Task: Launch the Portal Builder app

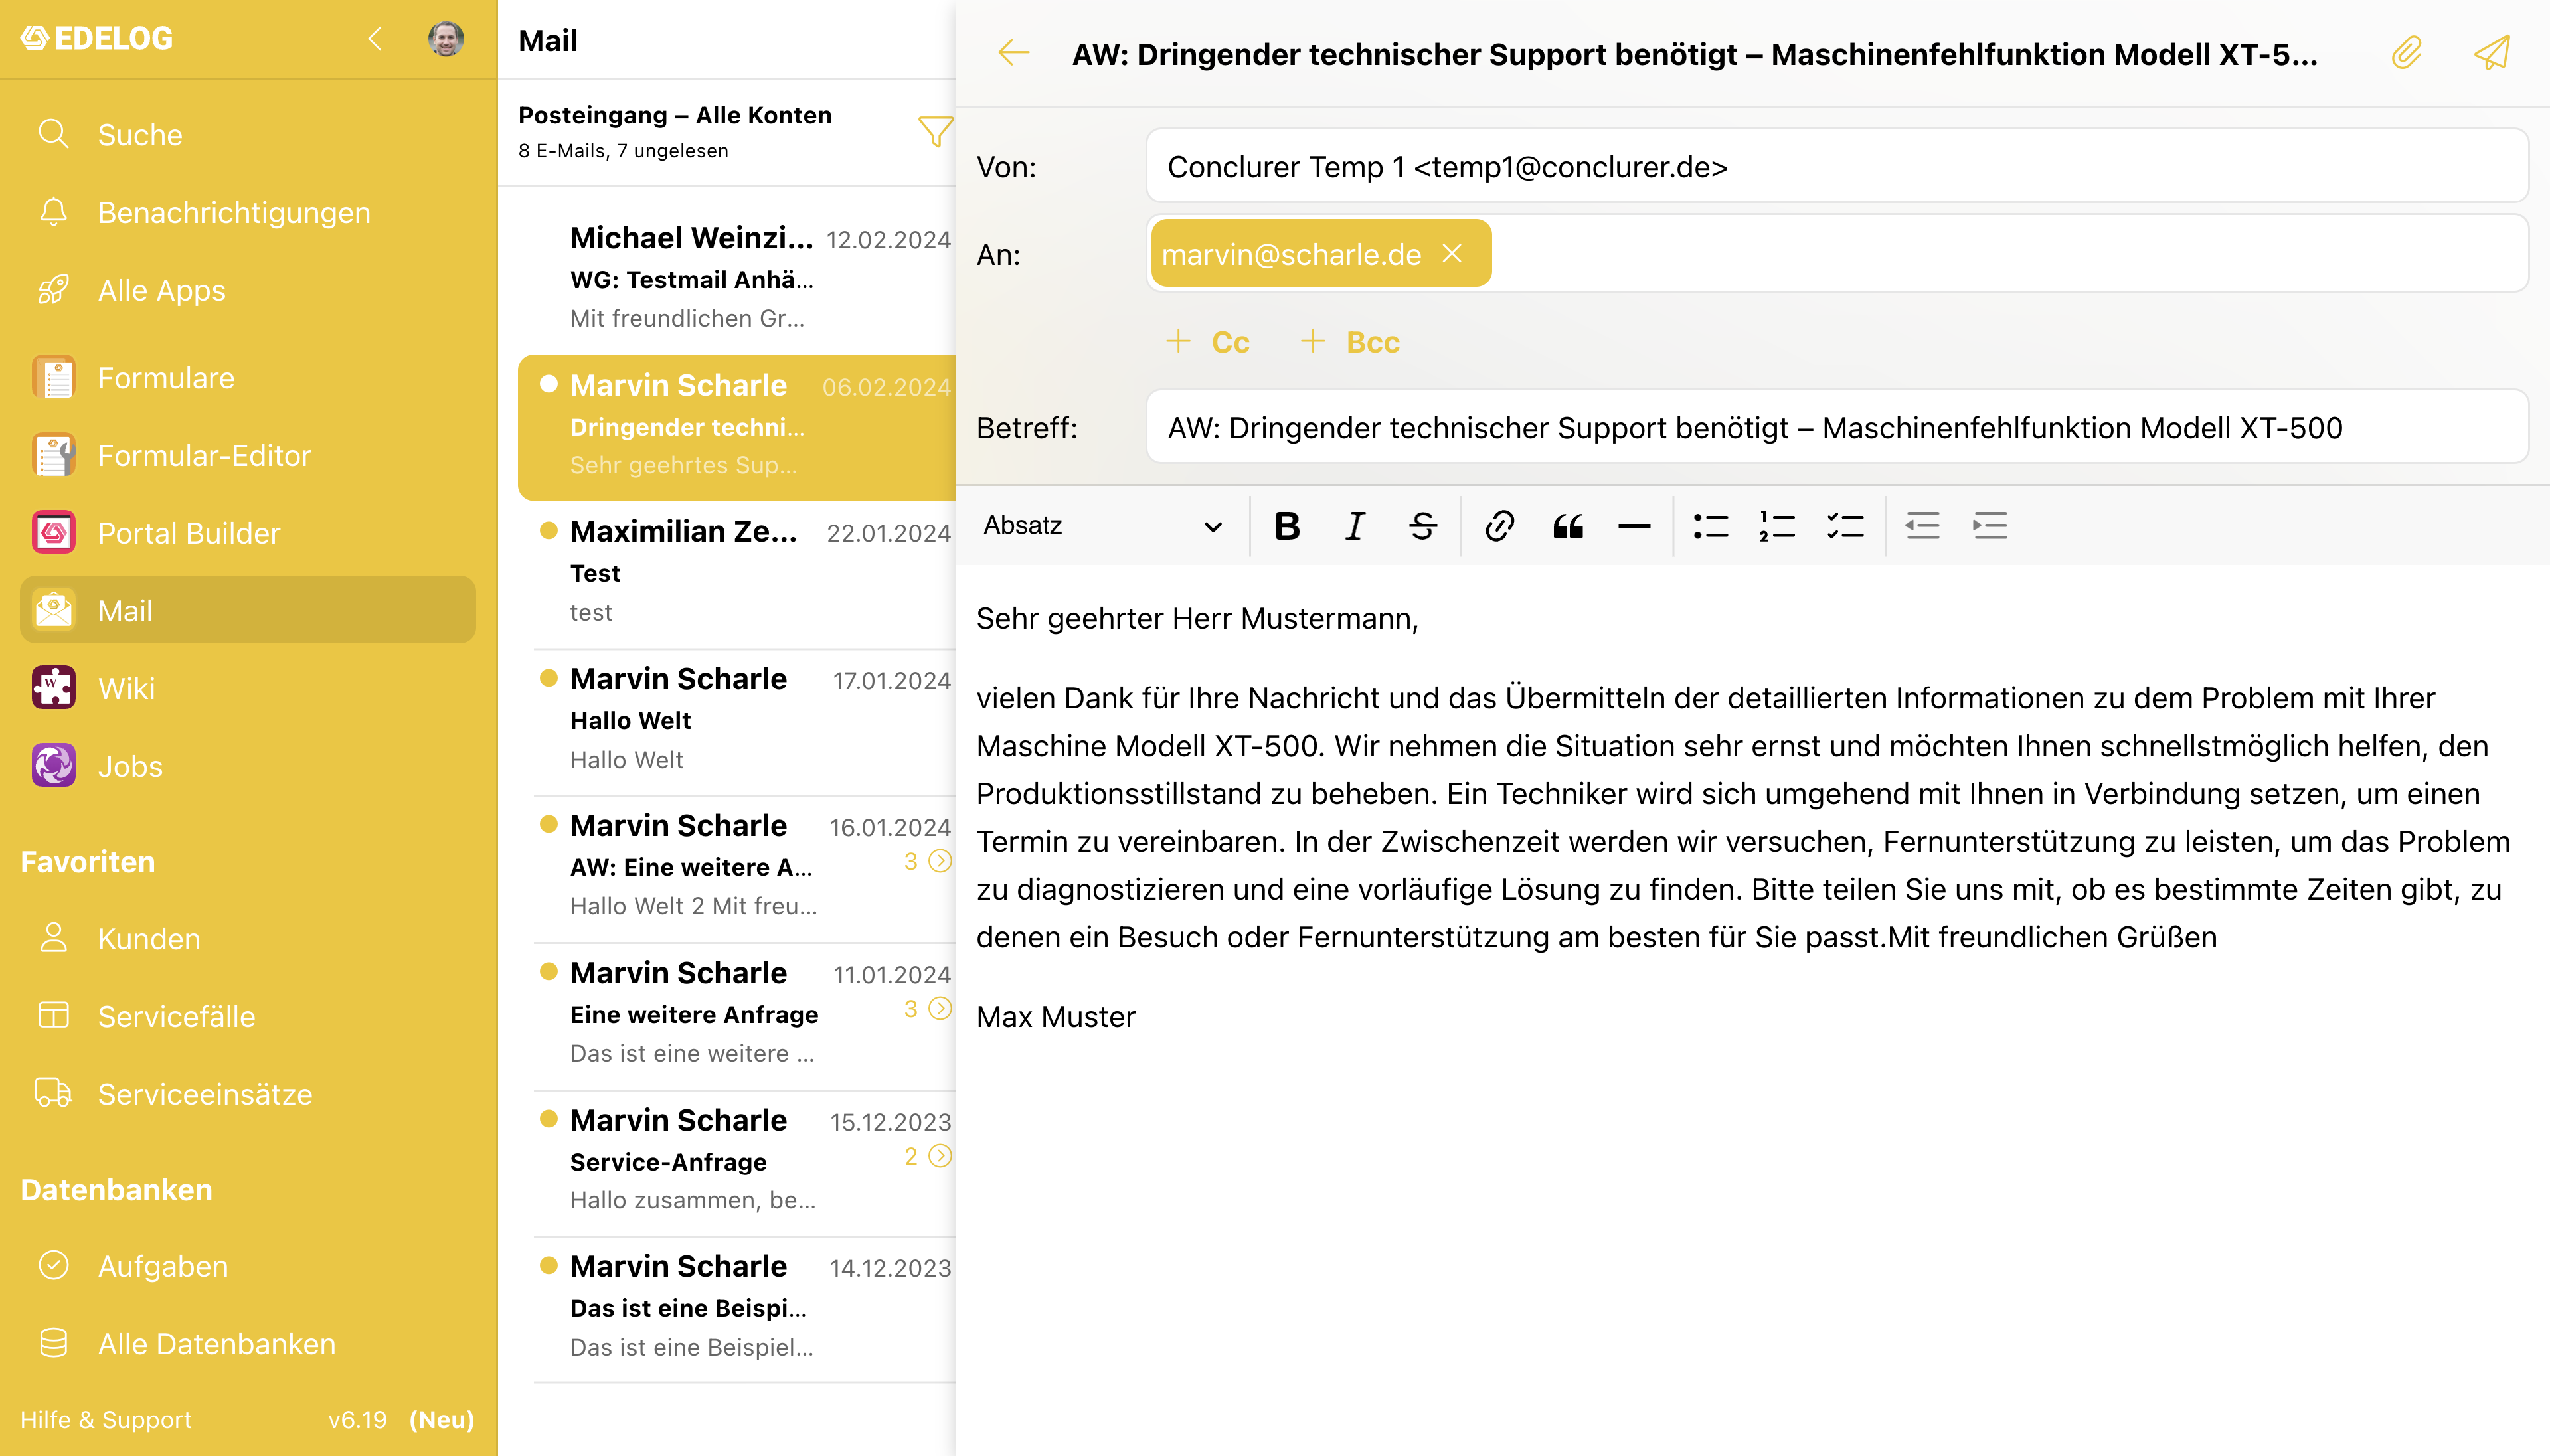Action: coord(248,533)
